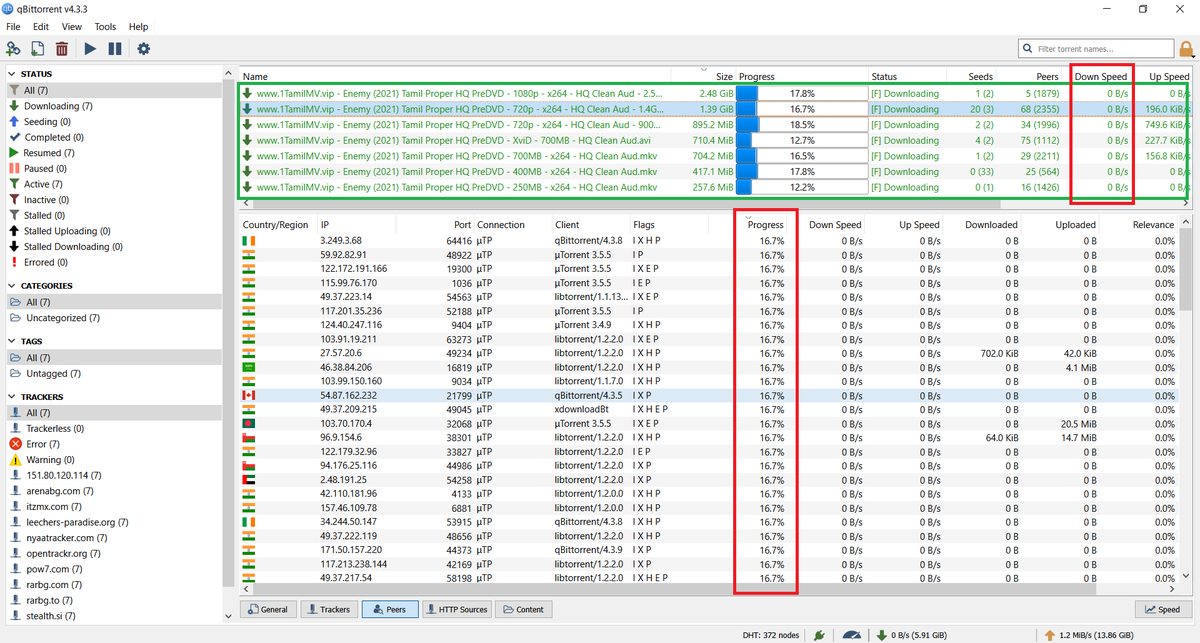
Task: Click the orange upload speed arrow in status bar
Action: coord(1049,634)
